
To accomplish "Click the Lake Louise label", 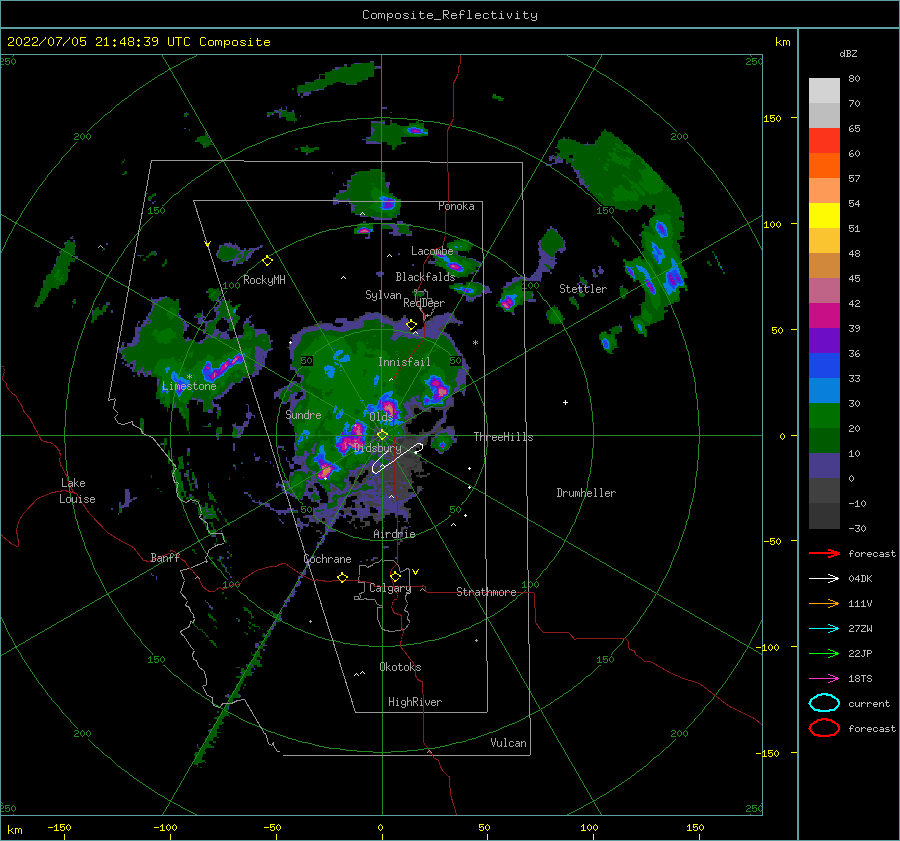I will click(x=77, y=491).
